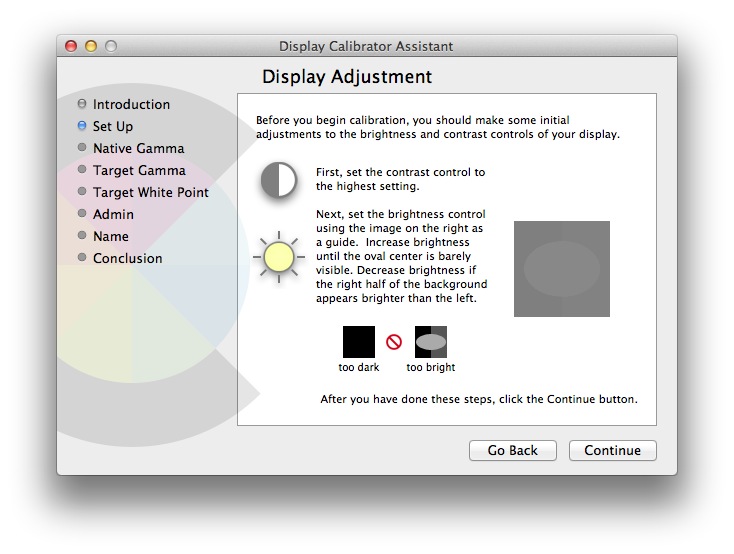Select the Conclusion step
Screen dimensions: 734x554
coord(127,259)
